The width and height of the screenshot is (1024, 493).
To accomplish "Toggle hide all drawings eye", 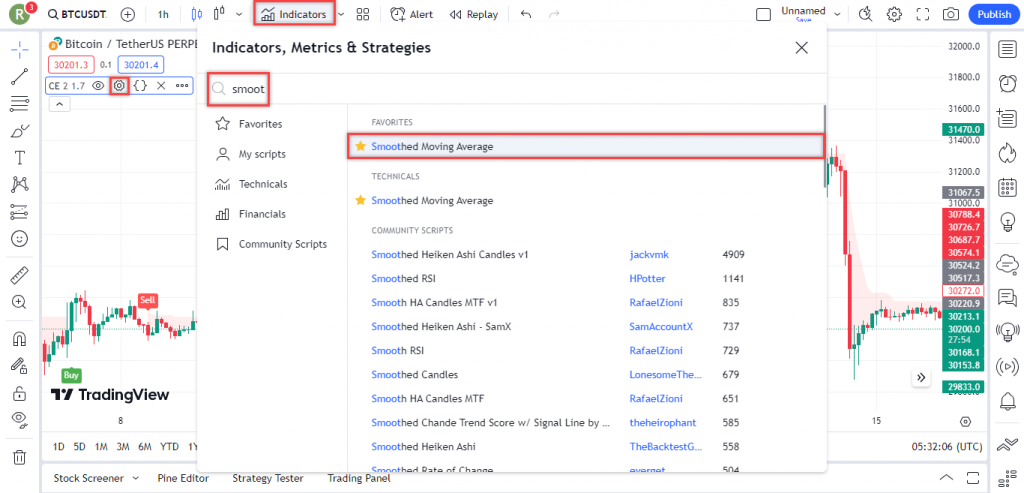I will [20, 420].
